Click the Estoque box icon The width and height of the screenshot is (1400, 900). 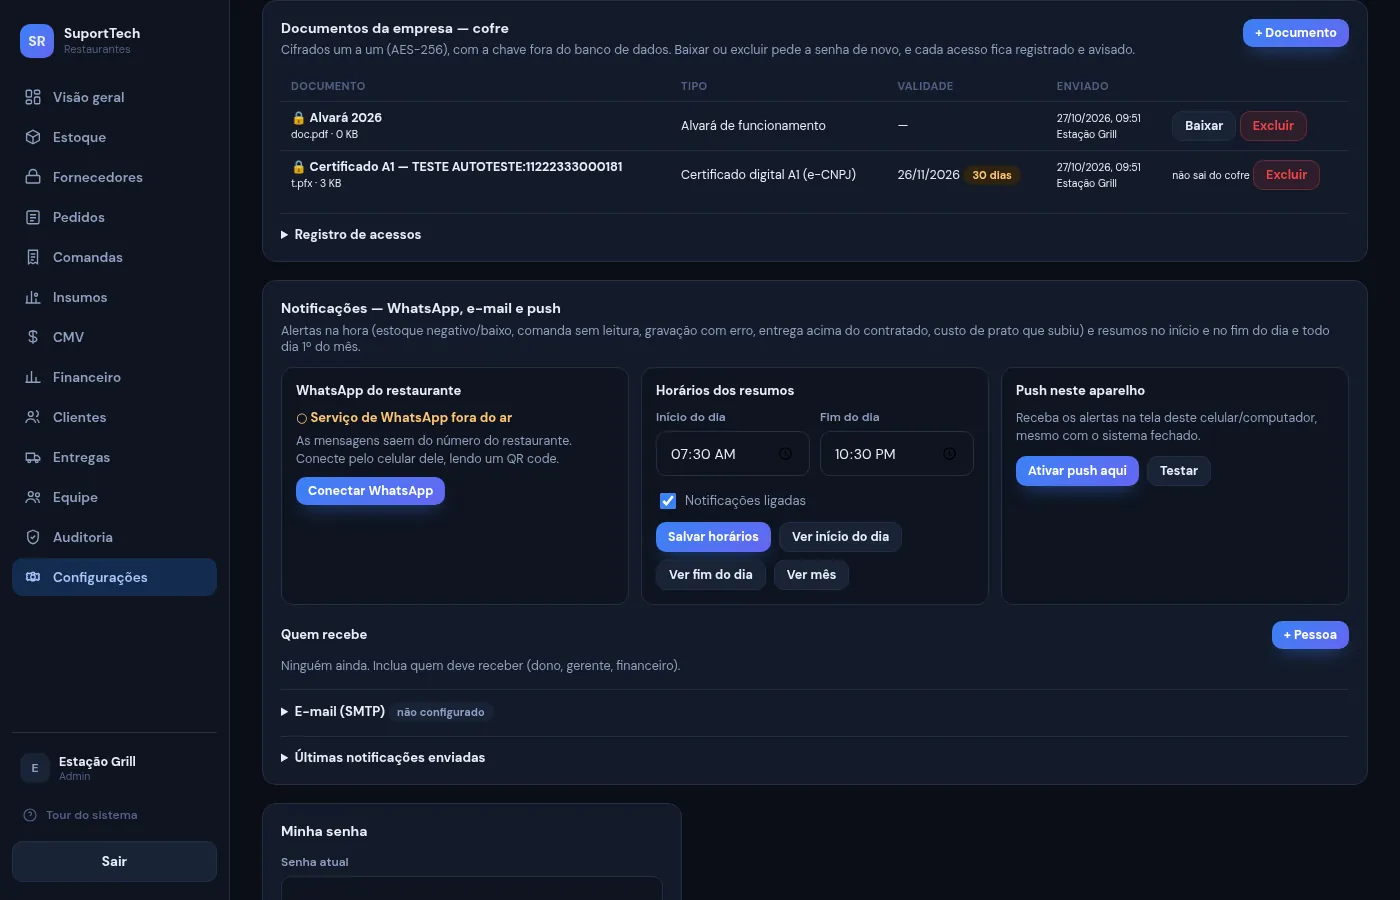33,137
